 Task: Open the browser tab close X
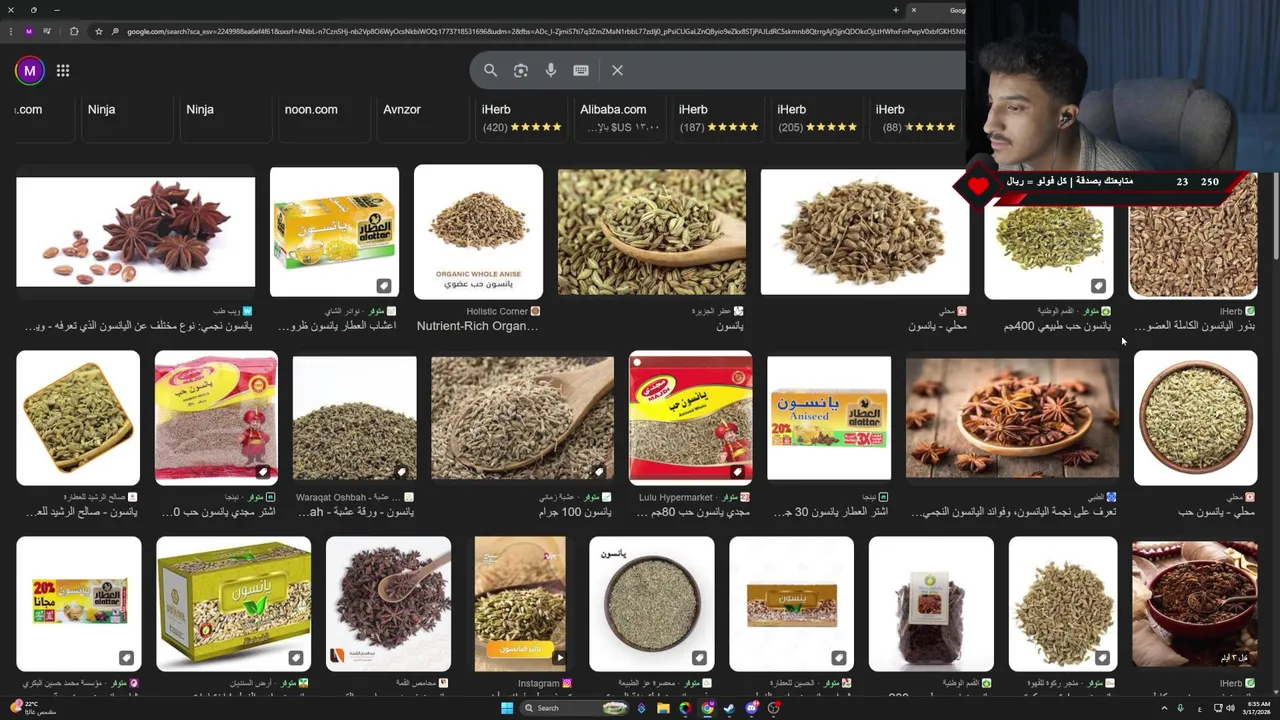(913, 10)
